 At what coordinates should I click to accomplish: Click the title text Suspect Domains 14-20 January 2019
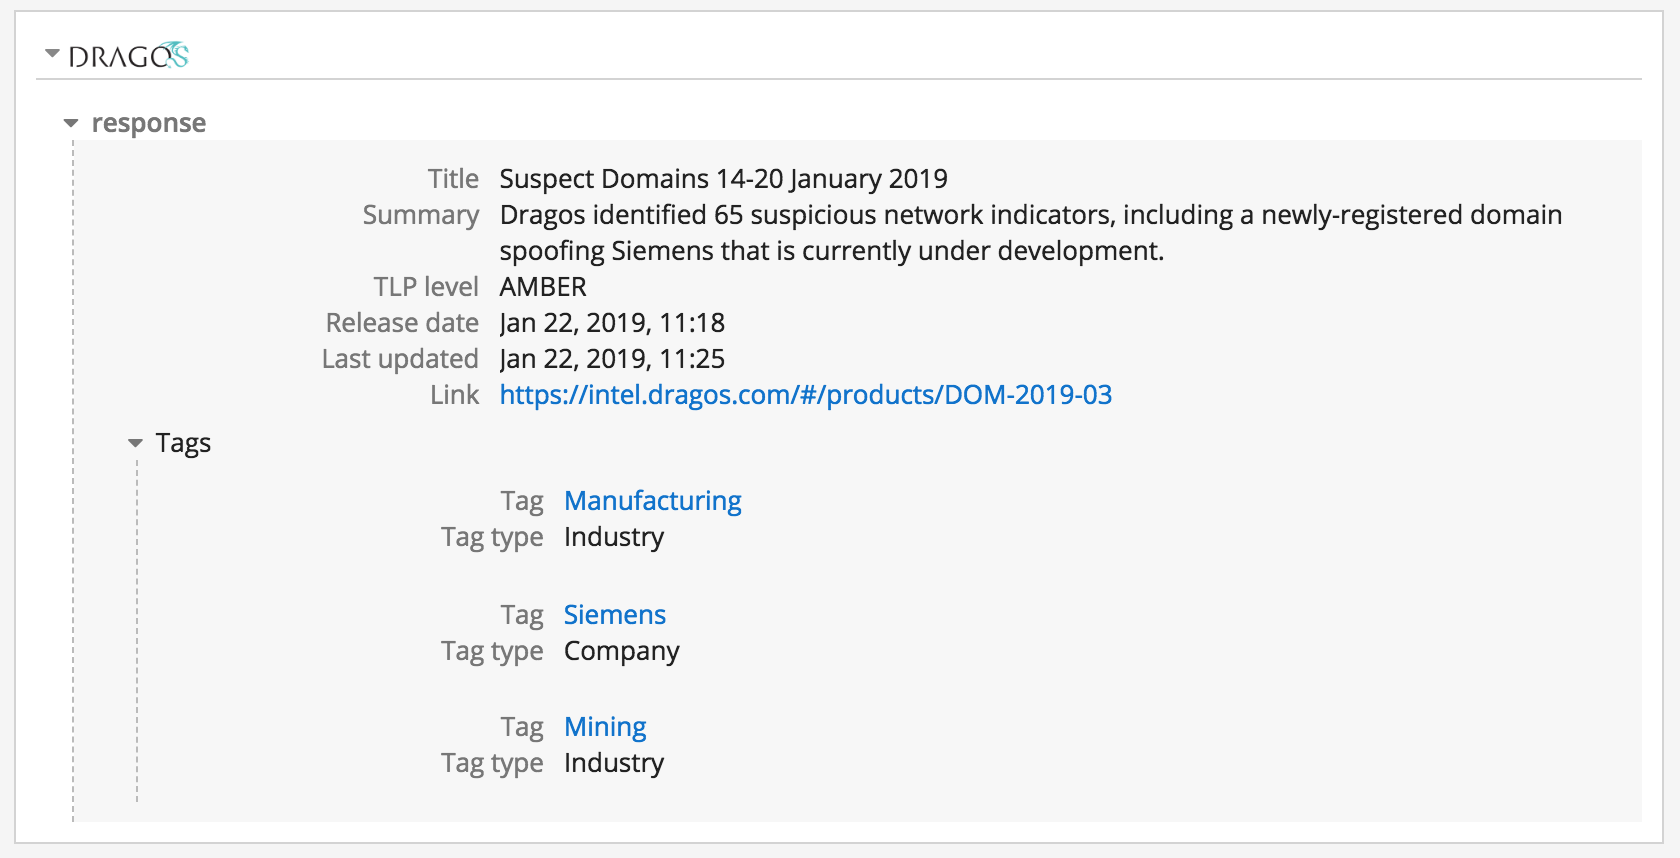click(723, 179)
